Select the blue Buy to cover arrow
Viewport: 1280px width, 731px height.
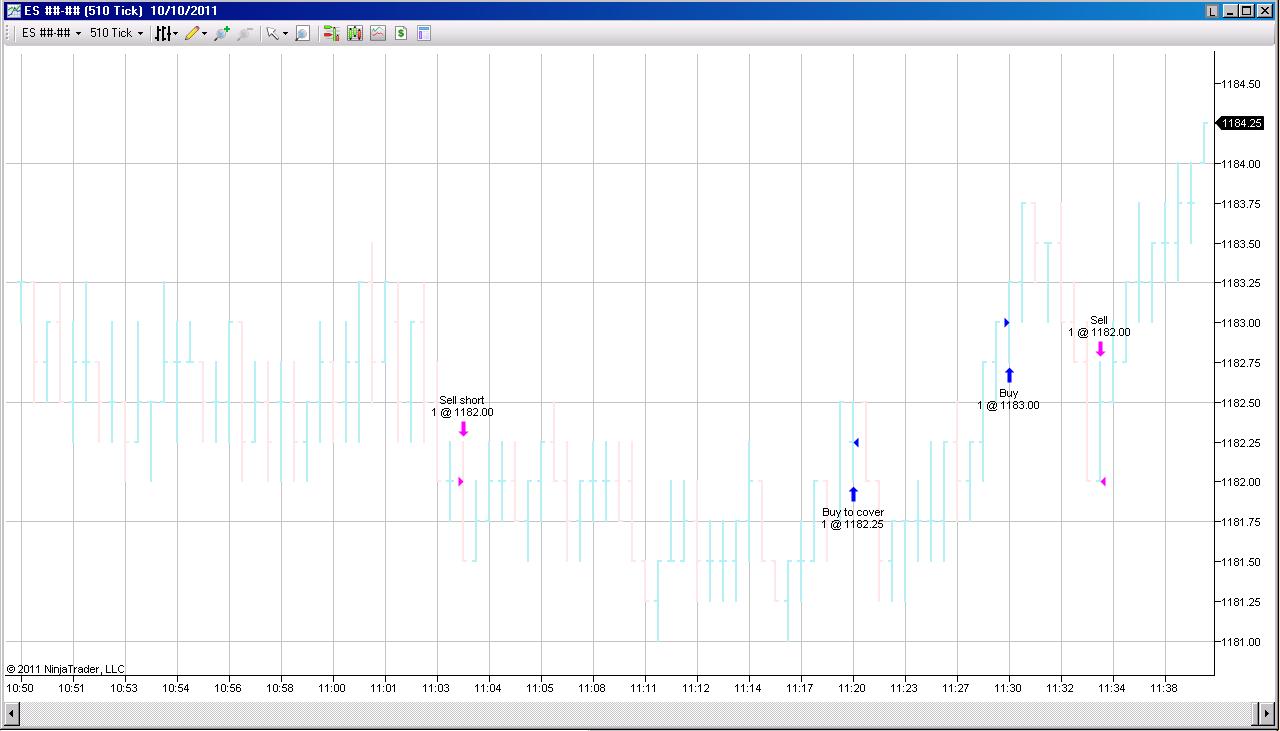(853, 494)
